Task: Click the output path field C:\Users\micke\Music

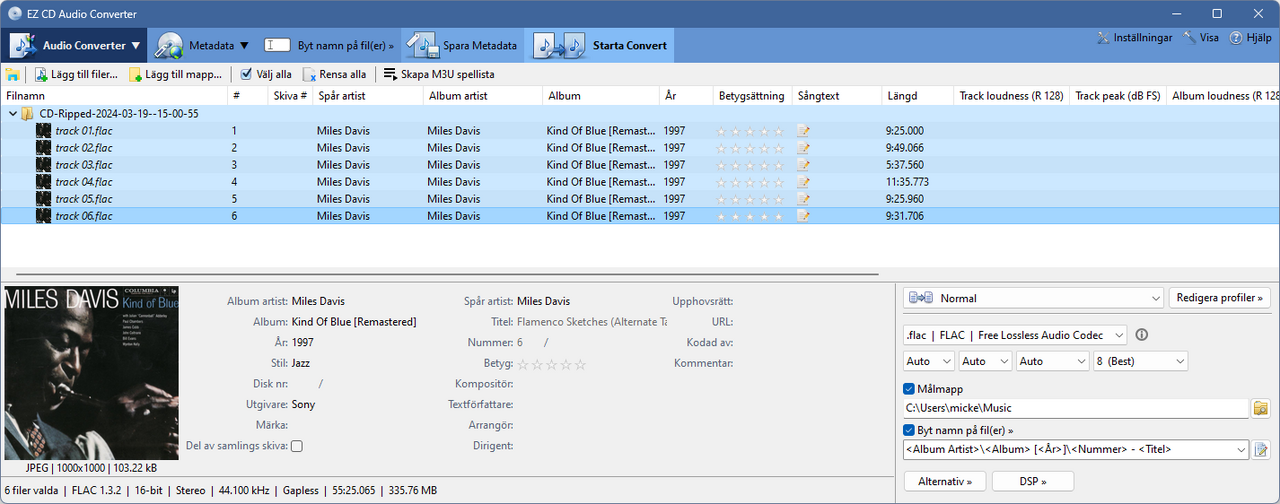Action: (1076, 408)
